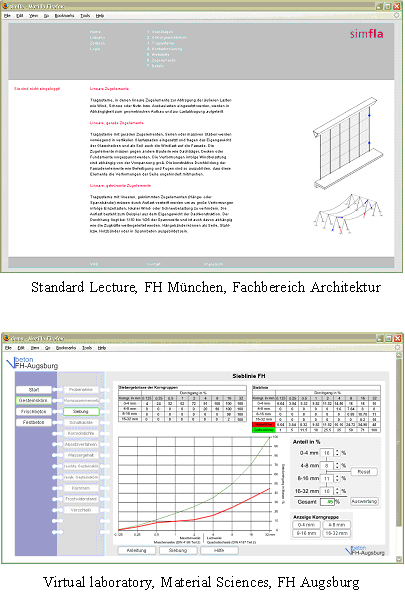This screenshot has height=592, width=405.
Task: Select the Frostwiderstand submenu button
Action: point(81,499)
